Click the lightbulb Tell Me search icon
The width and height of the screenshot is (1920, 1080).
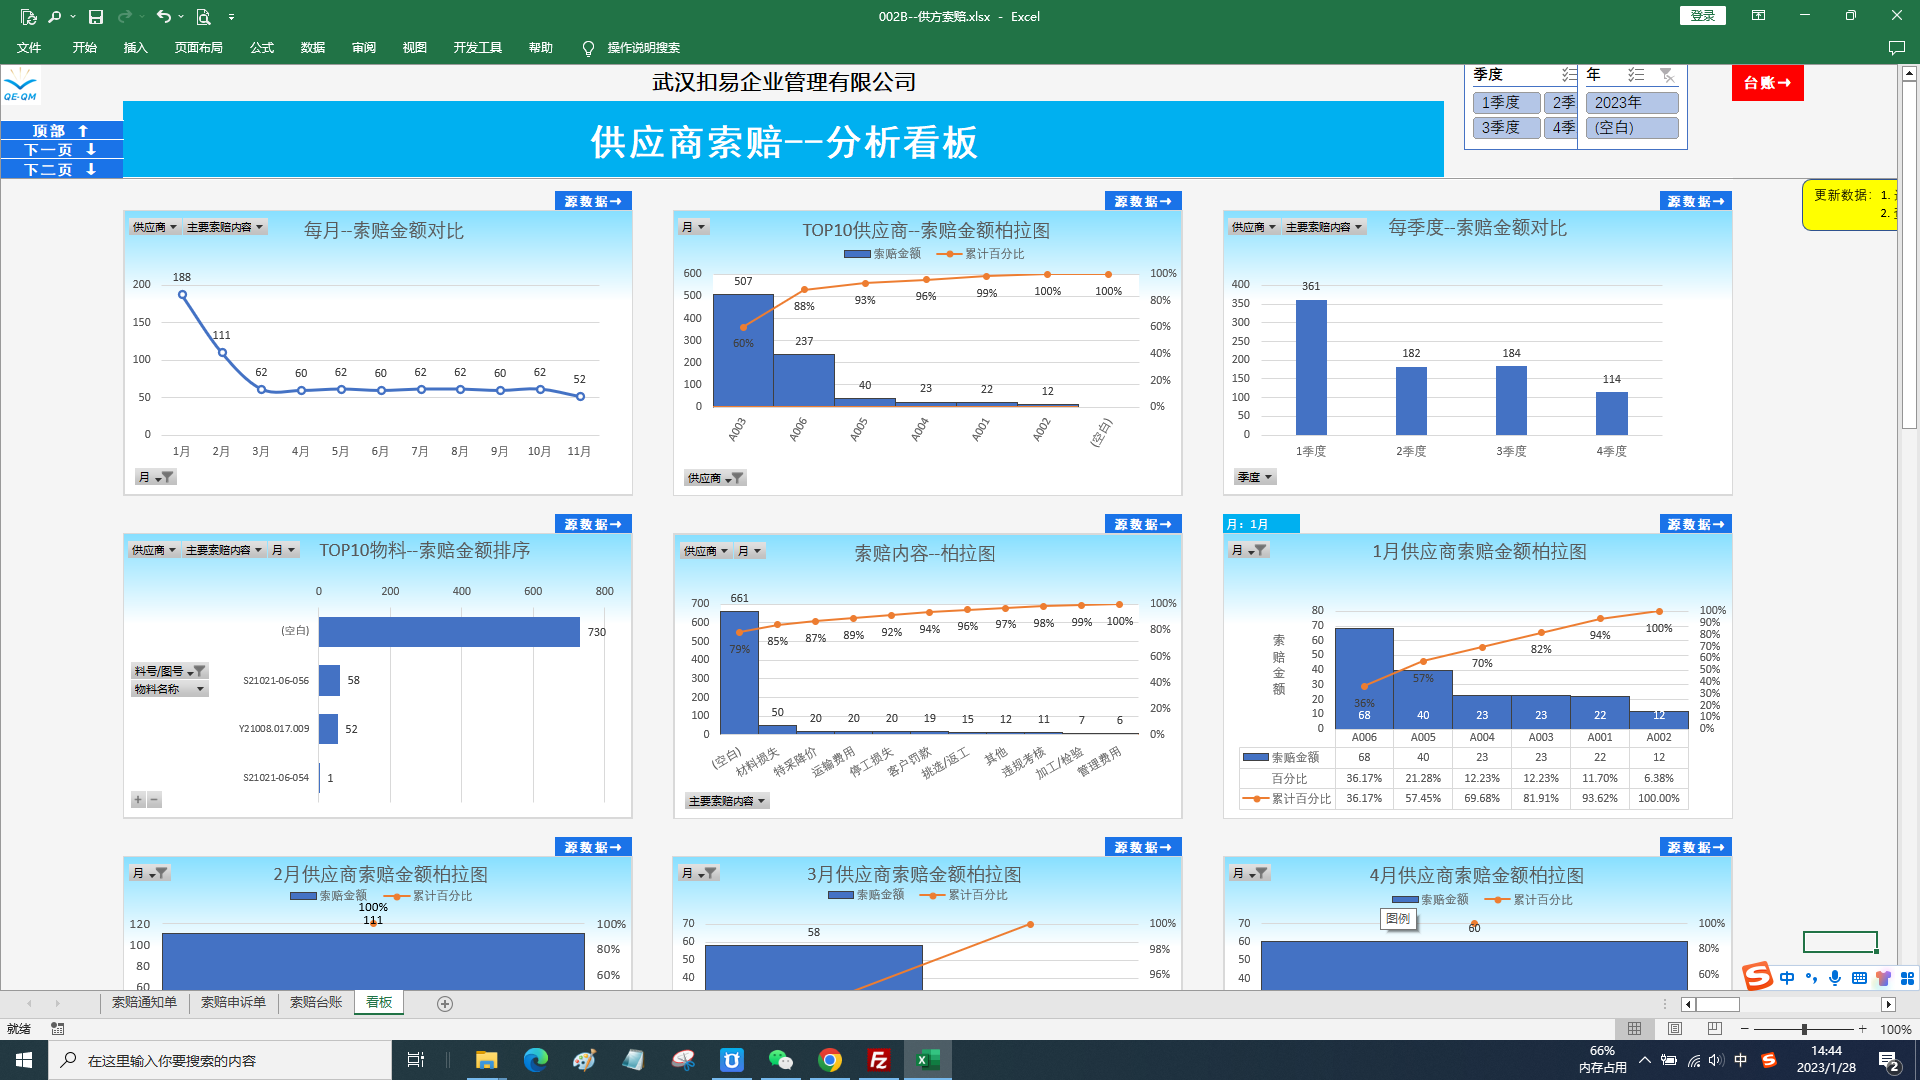coord(588,48)
